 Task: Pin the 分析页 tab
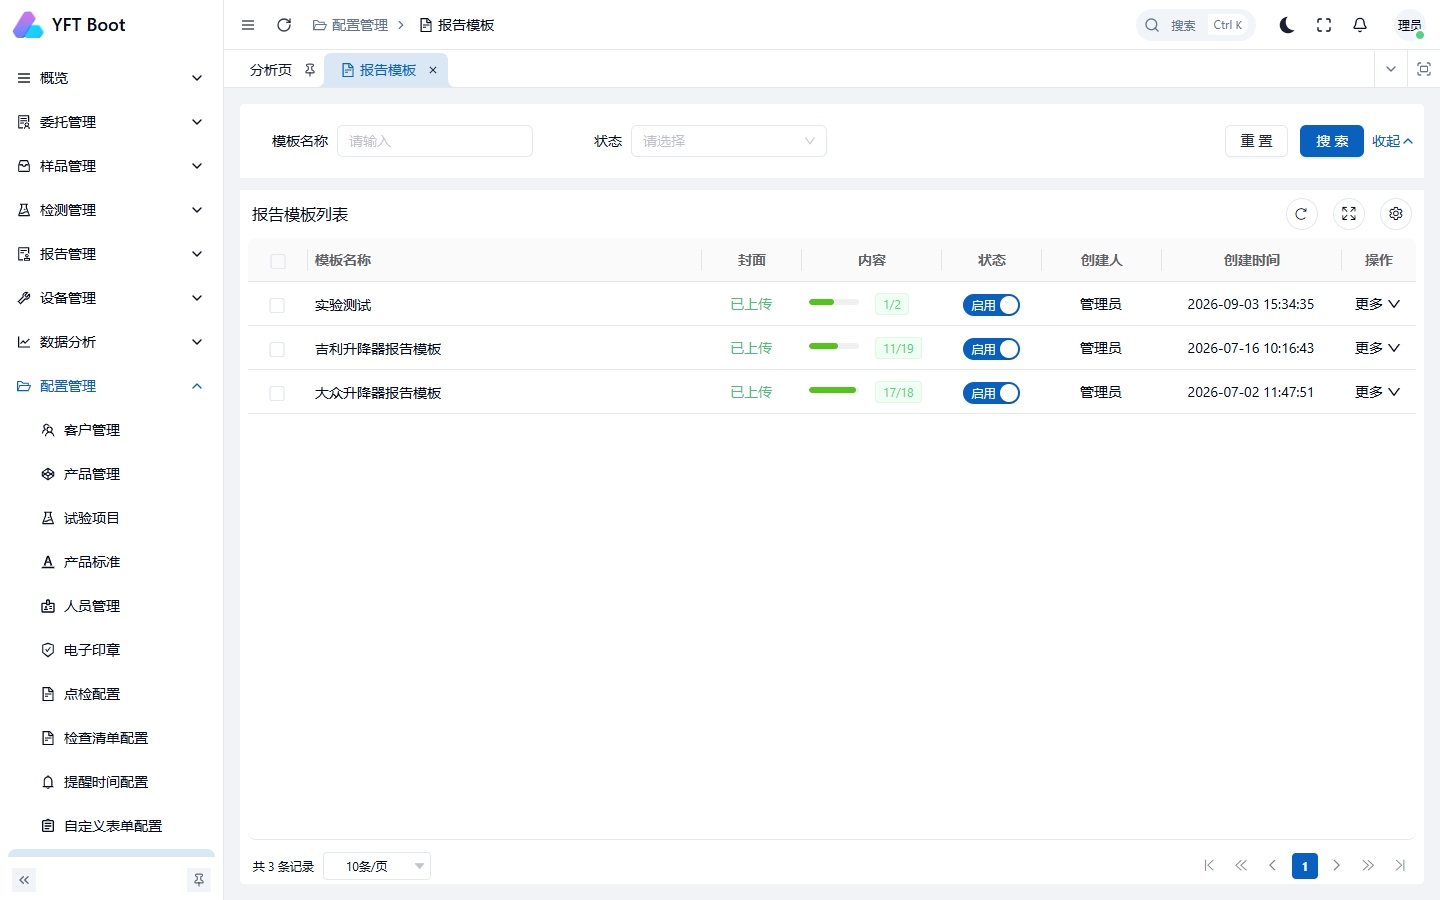(310, 70)
